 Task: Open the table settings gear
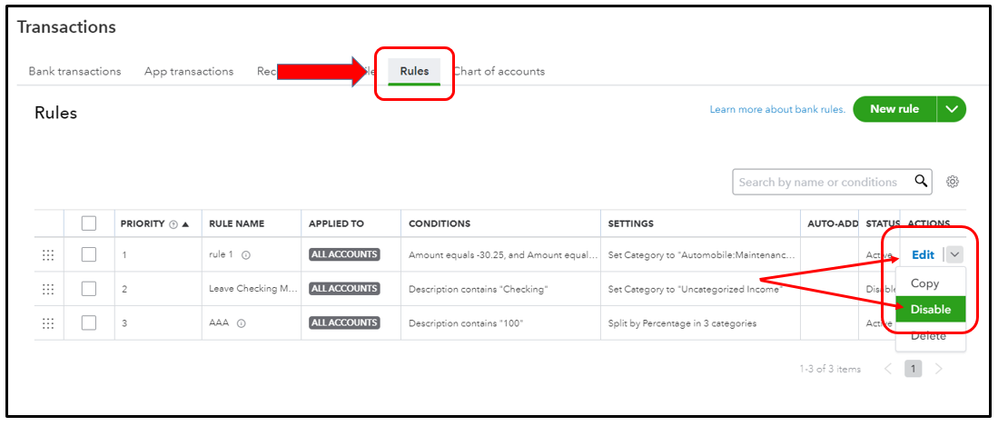click(953, 182)
